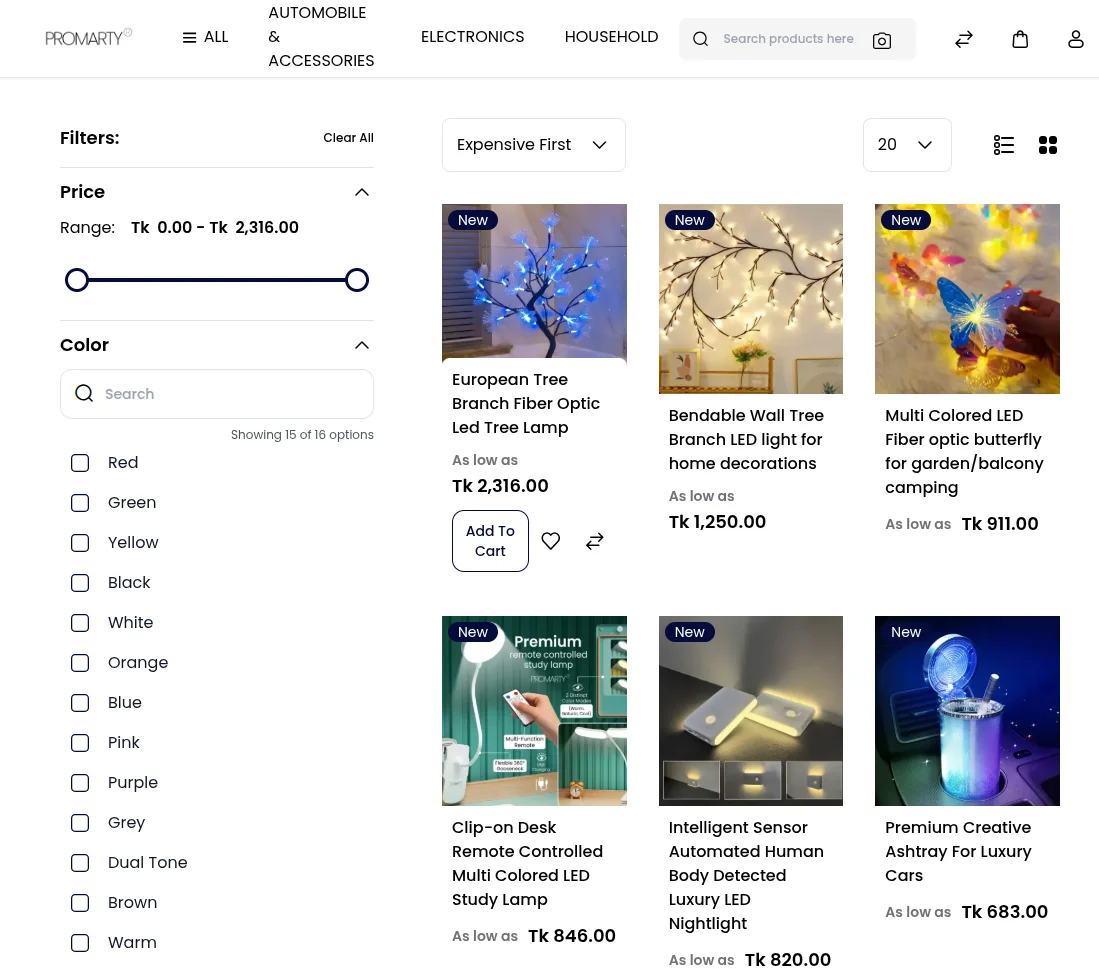The image size is (1099, 969).
Task: Open Intelligent Sensor Automated nightlight title
Action: click(746, 875)
